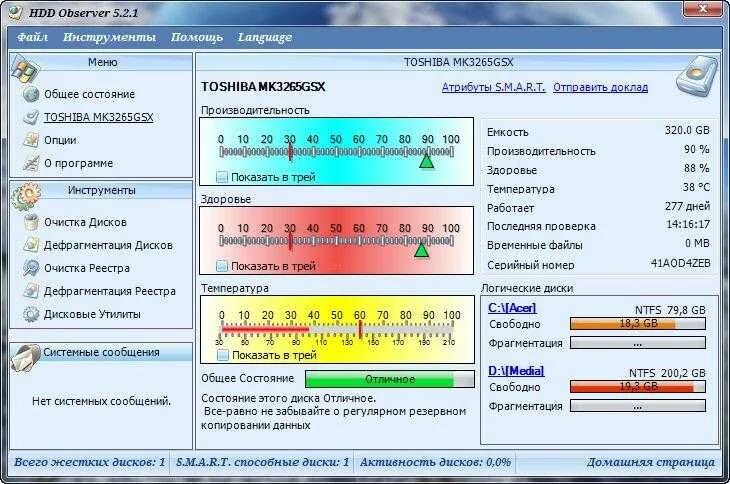The height and width of the screenshot is (484, 730).
Task: Close the HDD Observer window
Action: (x=703, y=8)
